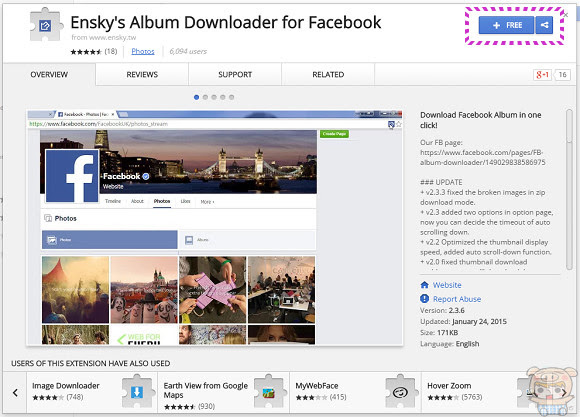Click Hover Zoom star rating (5763)
The image size is (580, 417).
455,397
